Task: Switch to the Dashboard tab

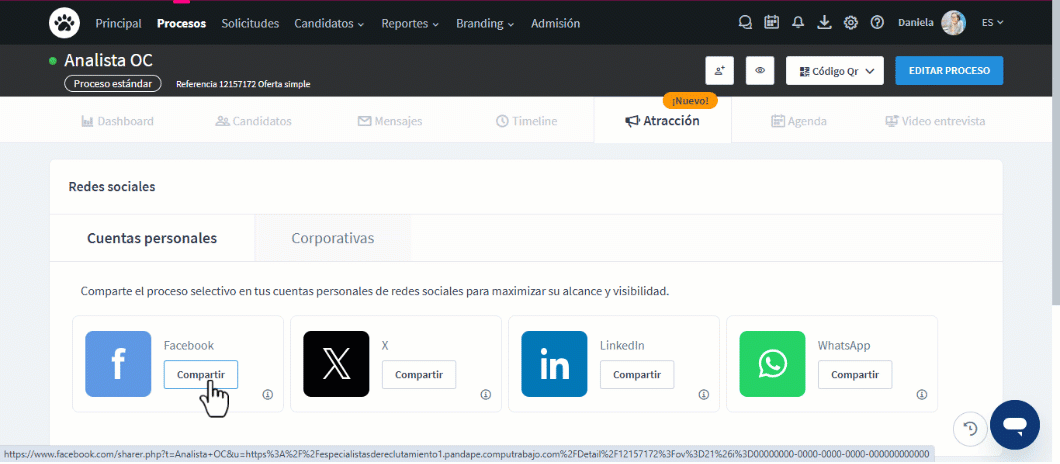Action: point(118,121)
